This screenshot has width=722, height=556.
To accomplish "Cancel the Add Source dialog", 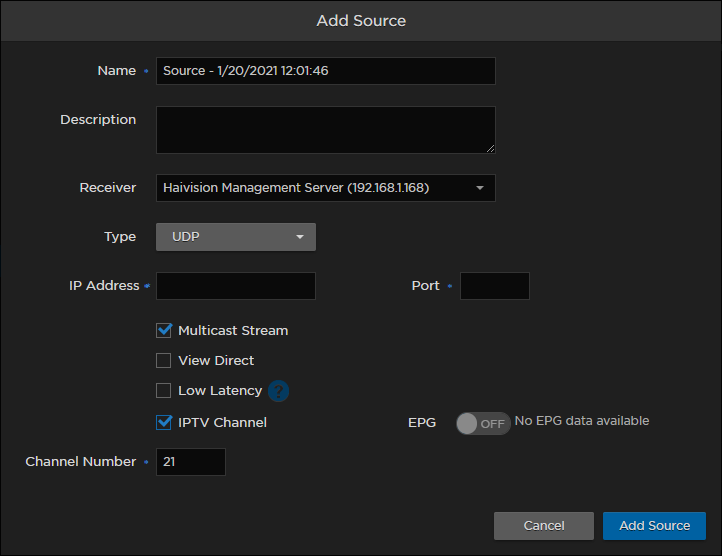I will click(544, 526).
